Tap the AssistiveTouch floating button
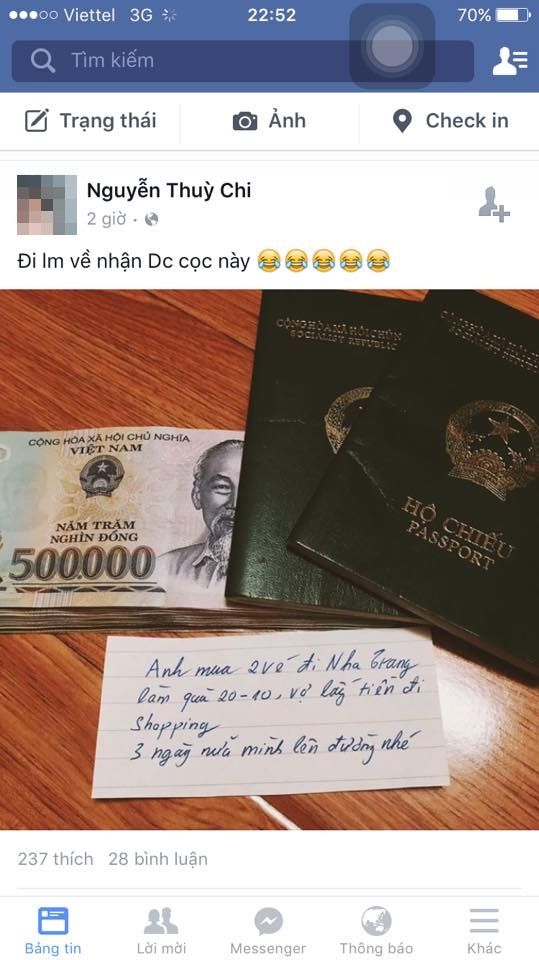This screenshot has height=960, width=539. pos(392,46)
